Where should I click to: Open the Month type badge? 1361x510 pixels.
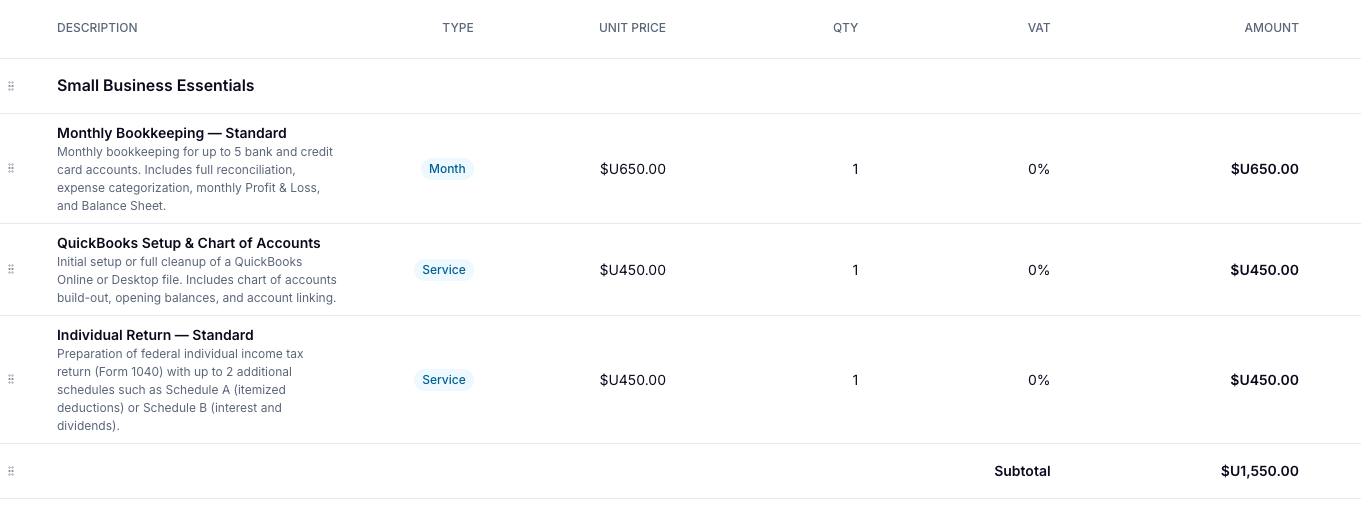click(447, 169)
